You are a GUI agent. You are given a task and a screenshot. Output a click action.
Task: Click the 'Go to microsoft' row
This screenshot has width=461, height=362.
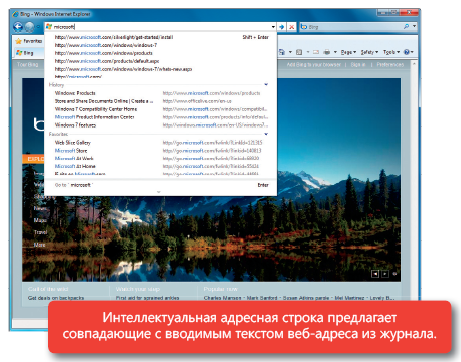[162, 185]
